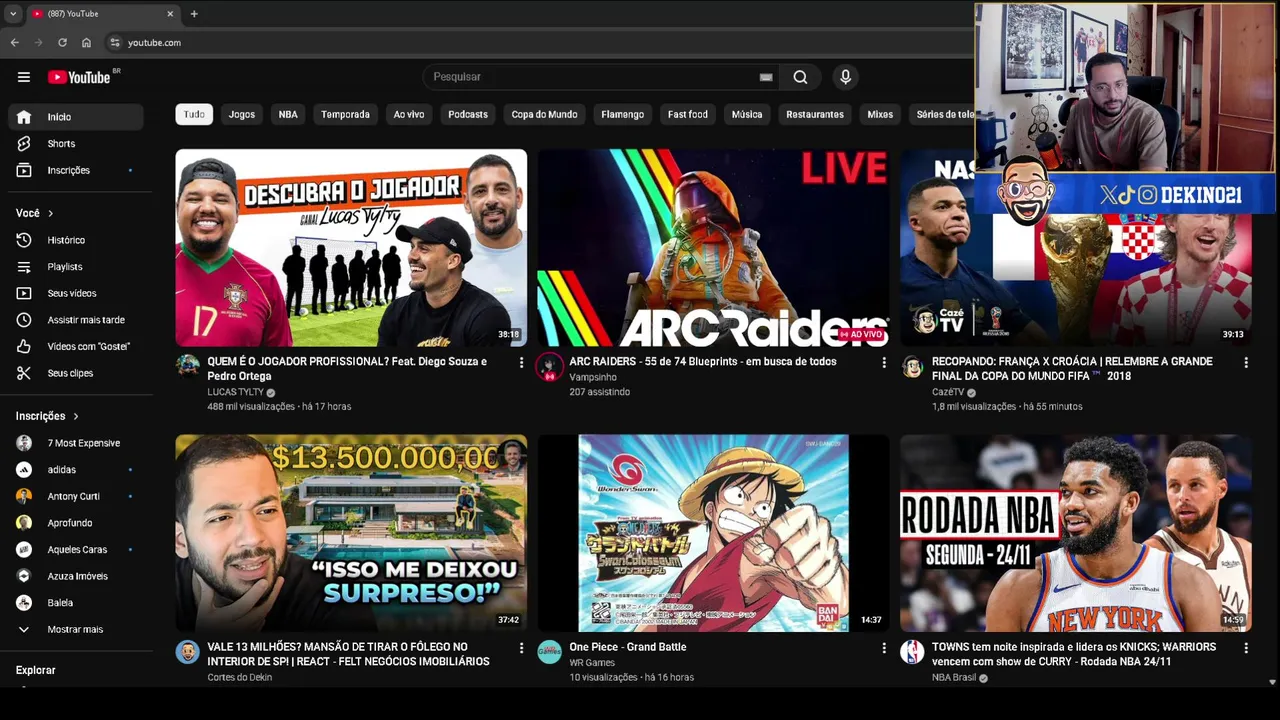The width and height of the screenshot is (1280, 720).
Task: Open Shorts from the sidebar
Action: pyautogui.click(x=76, y=144)
